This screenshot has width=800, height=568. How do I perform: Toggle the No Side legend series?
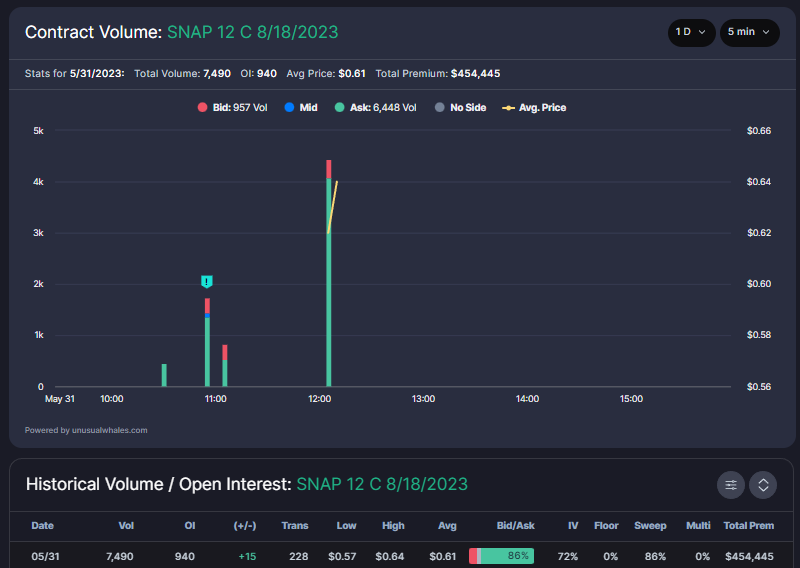(x=460, y=108)
